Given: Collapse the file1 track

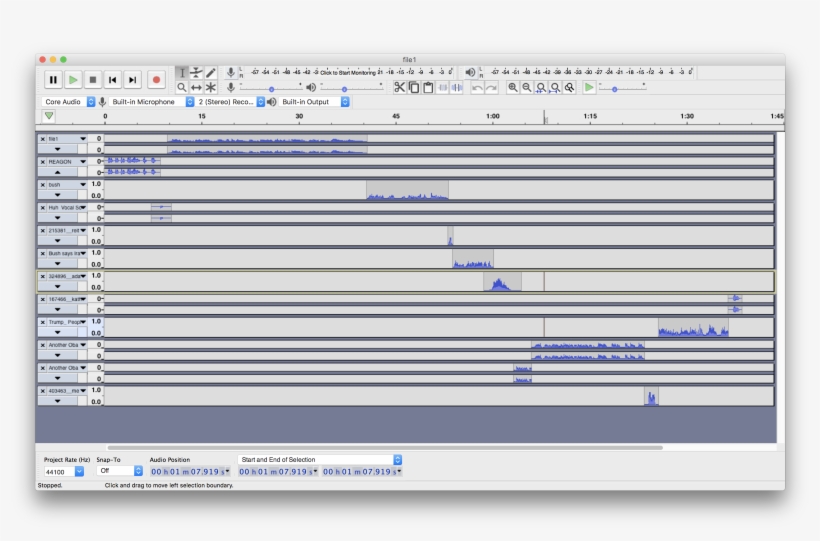Looking at the screenshot, I should click(58, 149).
